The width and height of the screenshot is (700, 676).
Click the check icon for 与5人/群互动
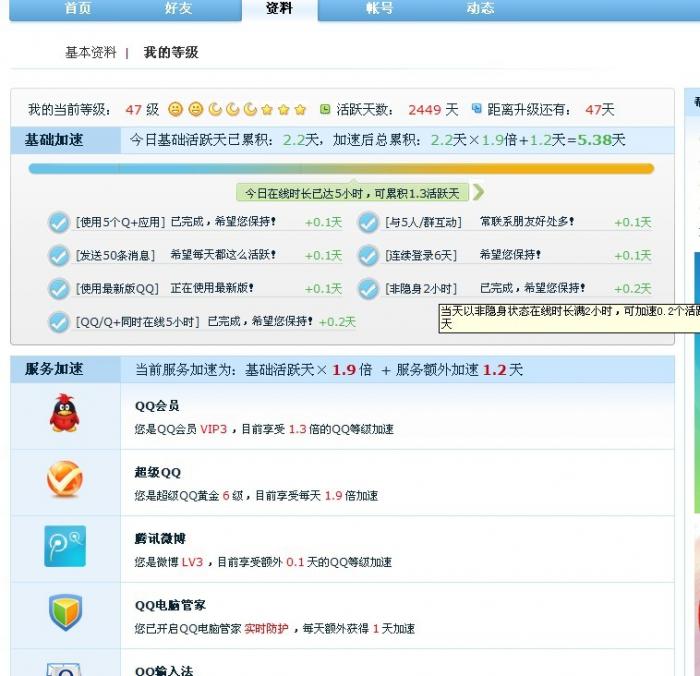click(368, 222)
